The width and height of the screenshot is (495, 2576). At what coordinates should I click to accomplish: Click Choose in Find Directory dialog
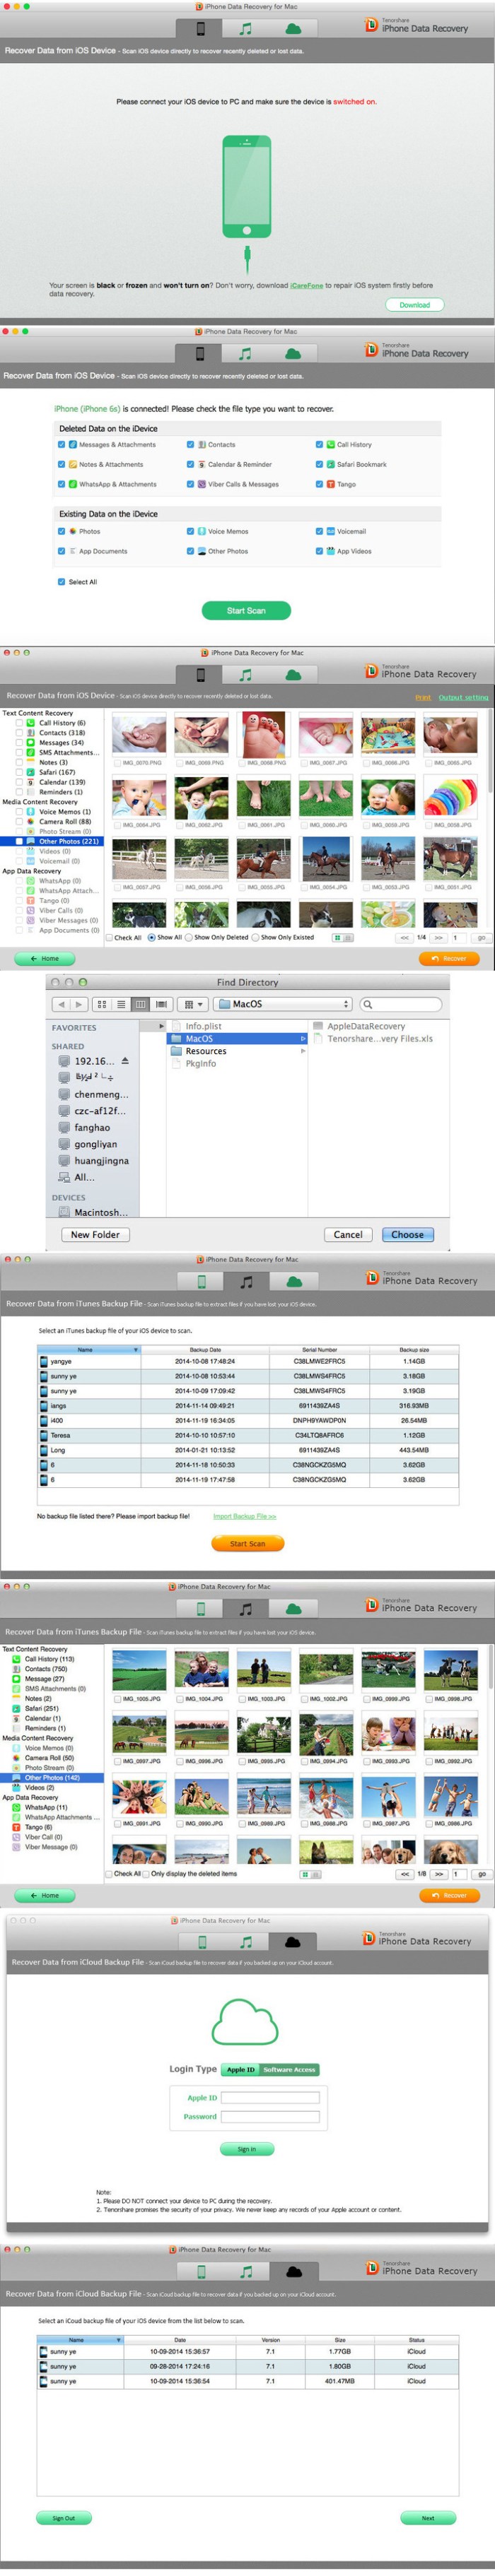tap(408, 1235)
